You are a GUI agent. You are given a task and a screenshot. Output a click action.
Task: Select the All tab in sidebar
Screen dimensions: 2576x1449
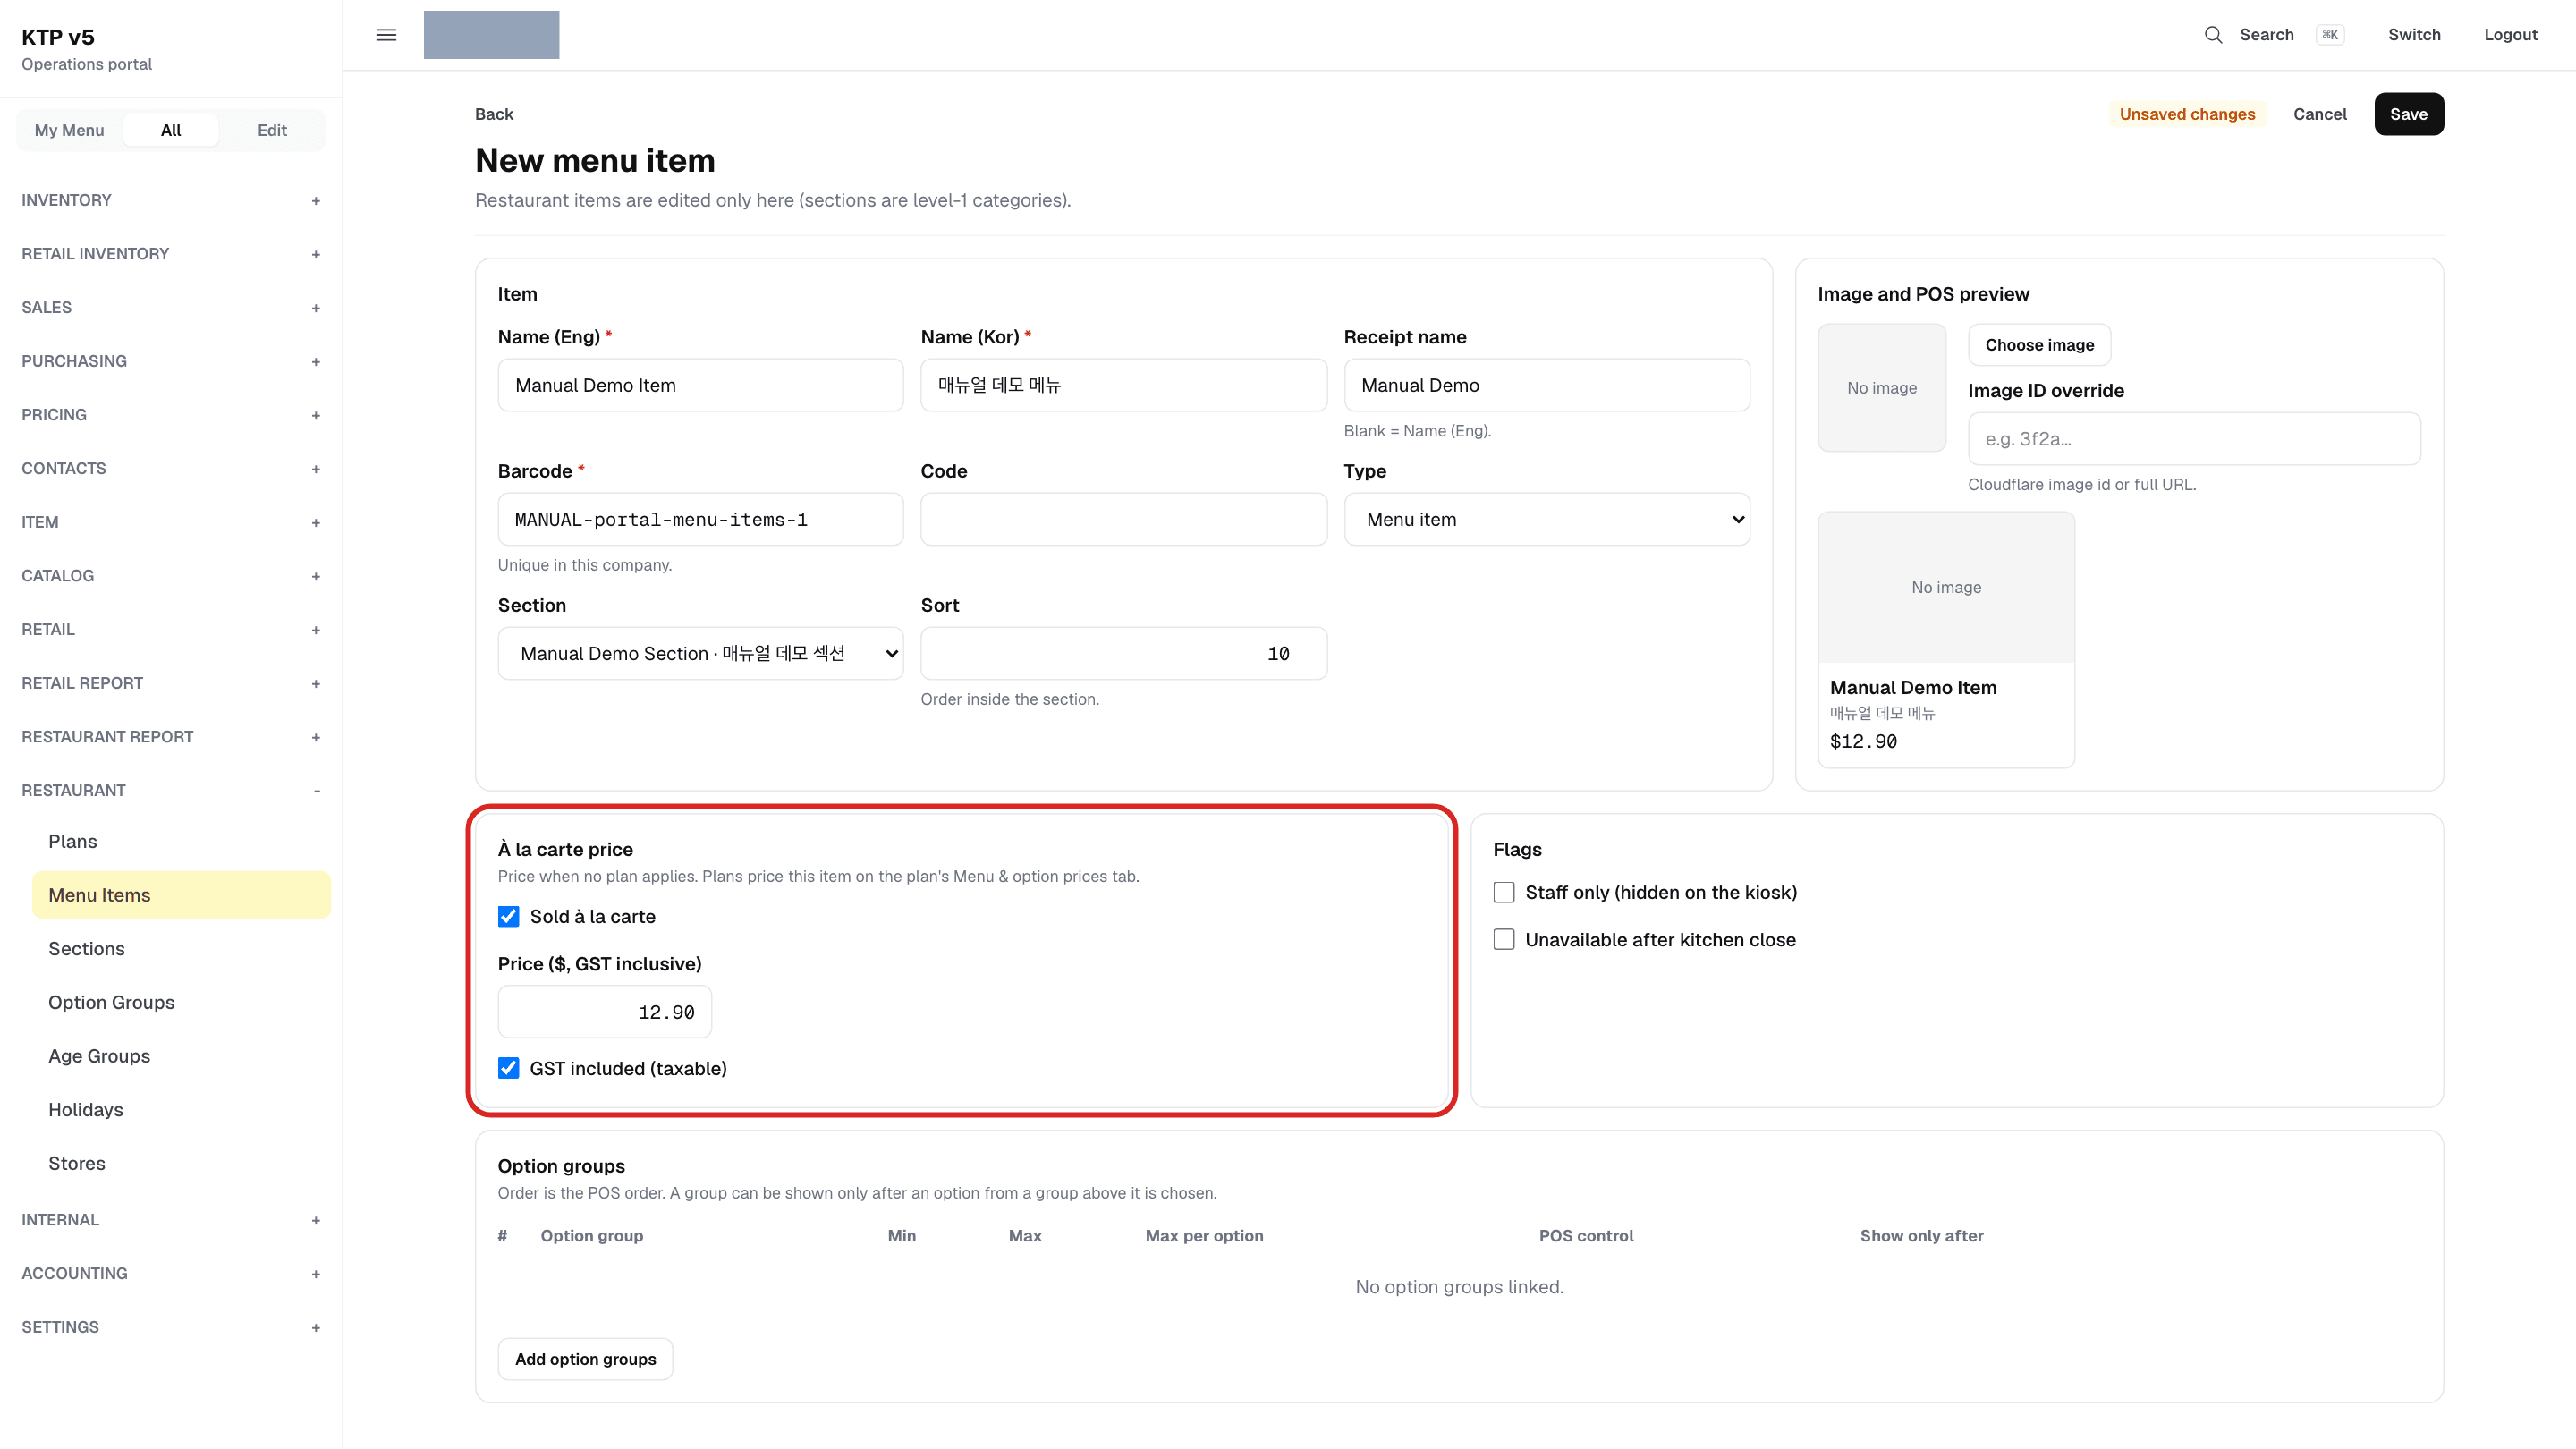coord(171,130)
